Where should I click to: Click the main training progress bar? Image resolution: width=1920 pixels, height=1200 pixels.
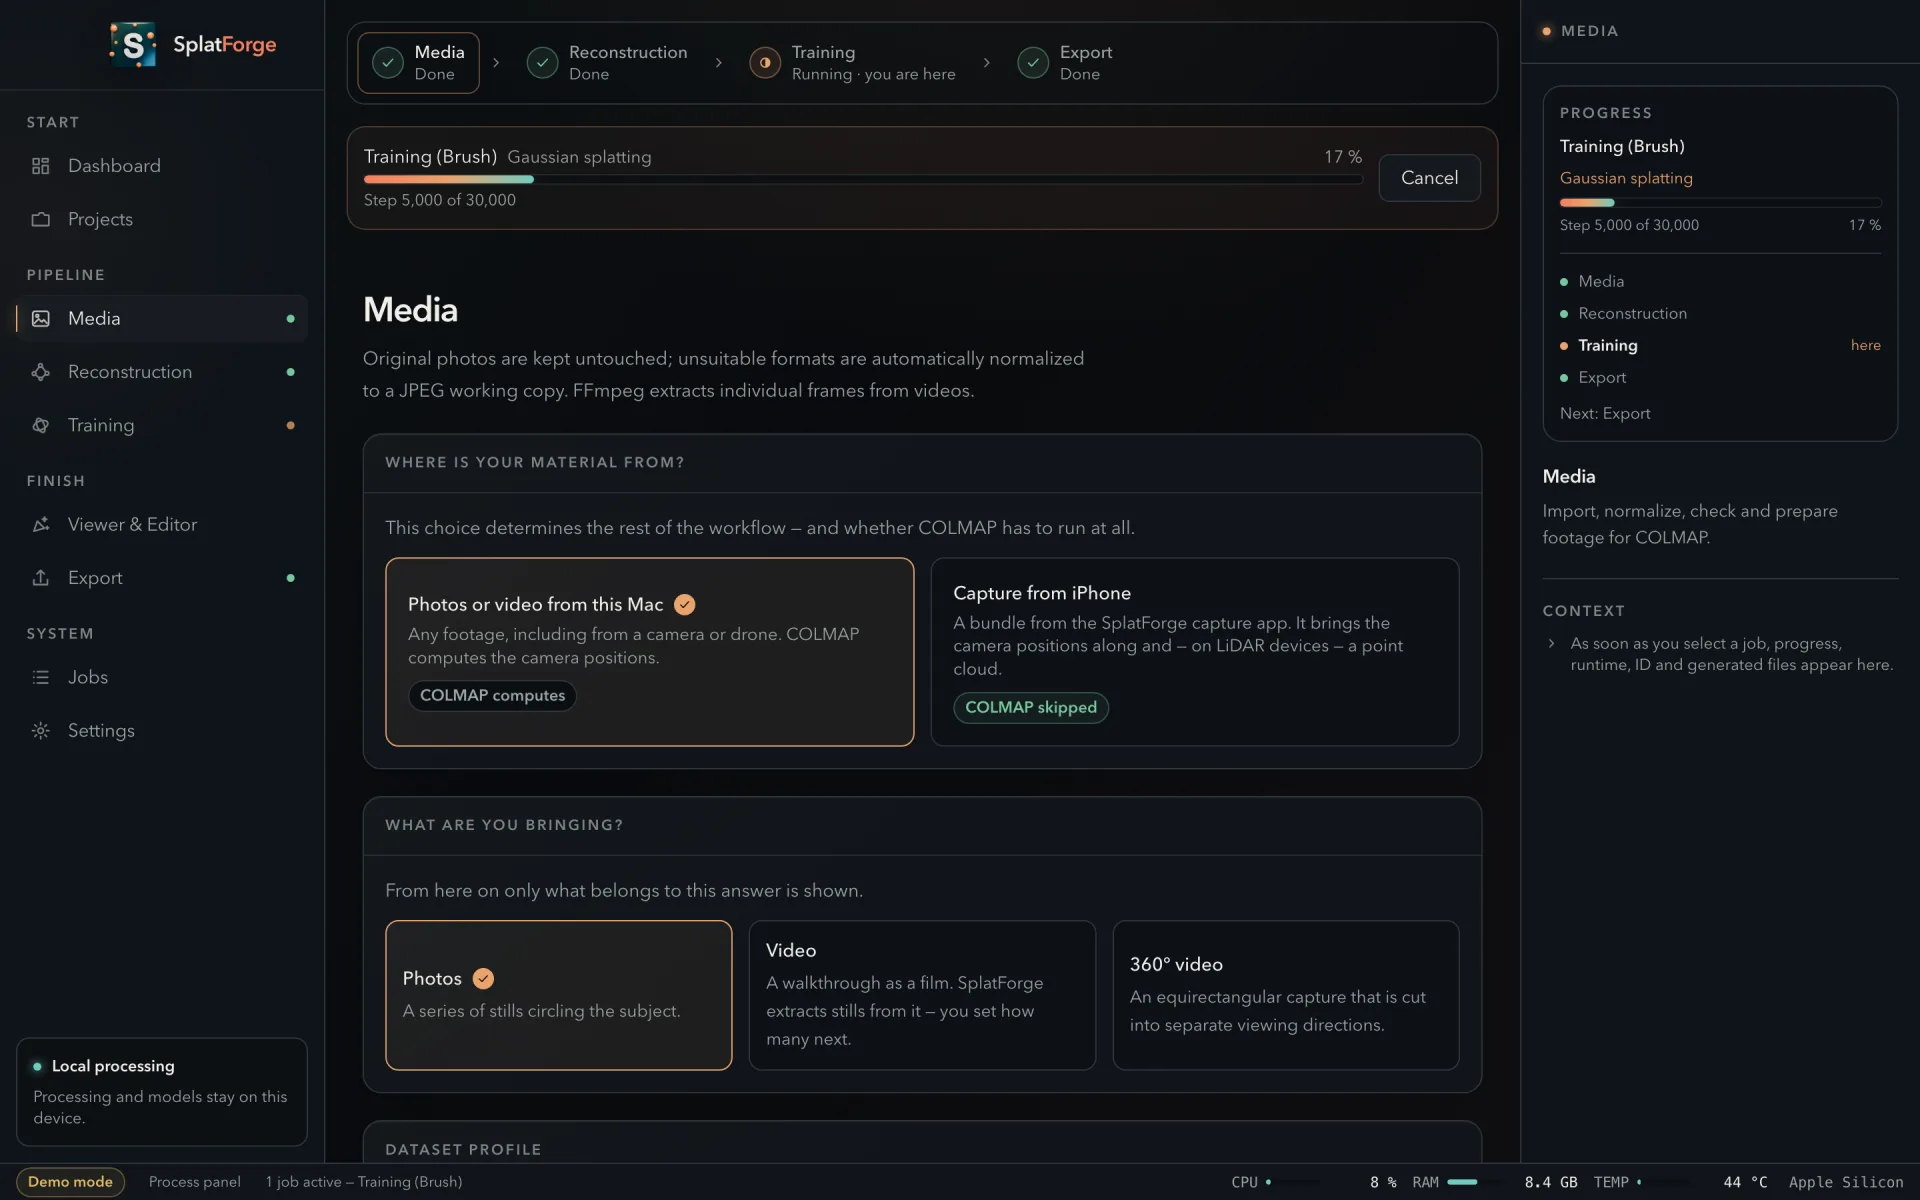click(x=863, y=180)
